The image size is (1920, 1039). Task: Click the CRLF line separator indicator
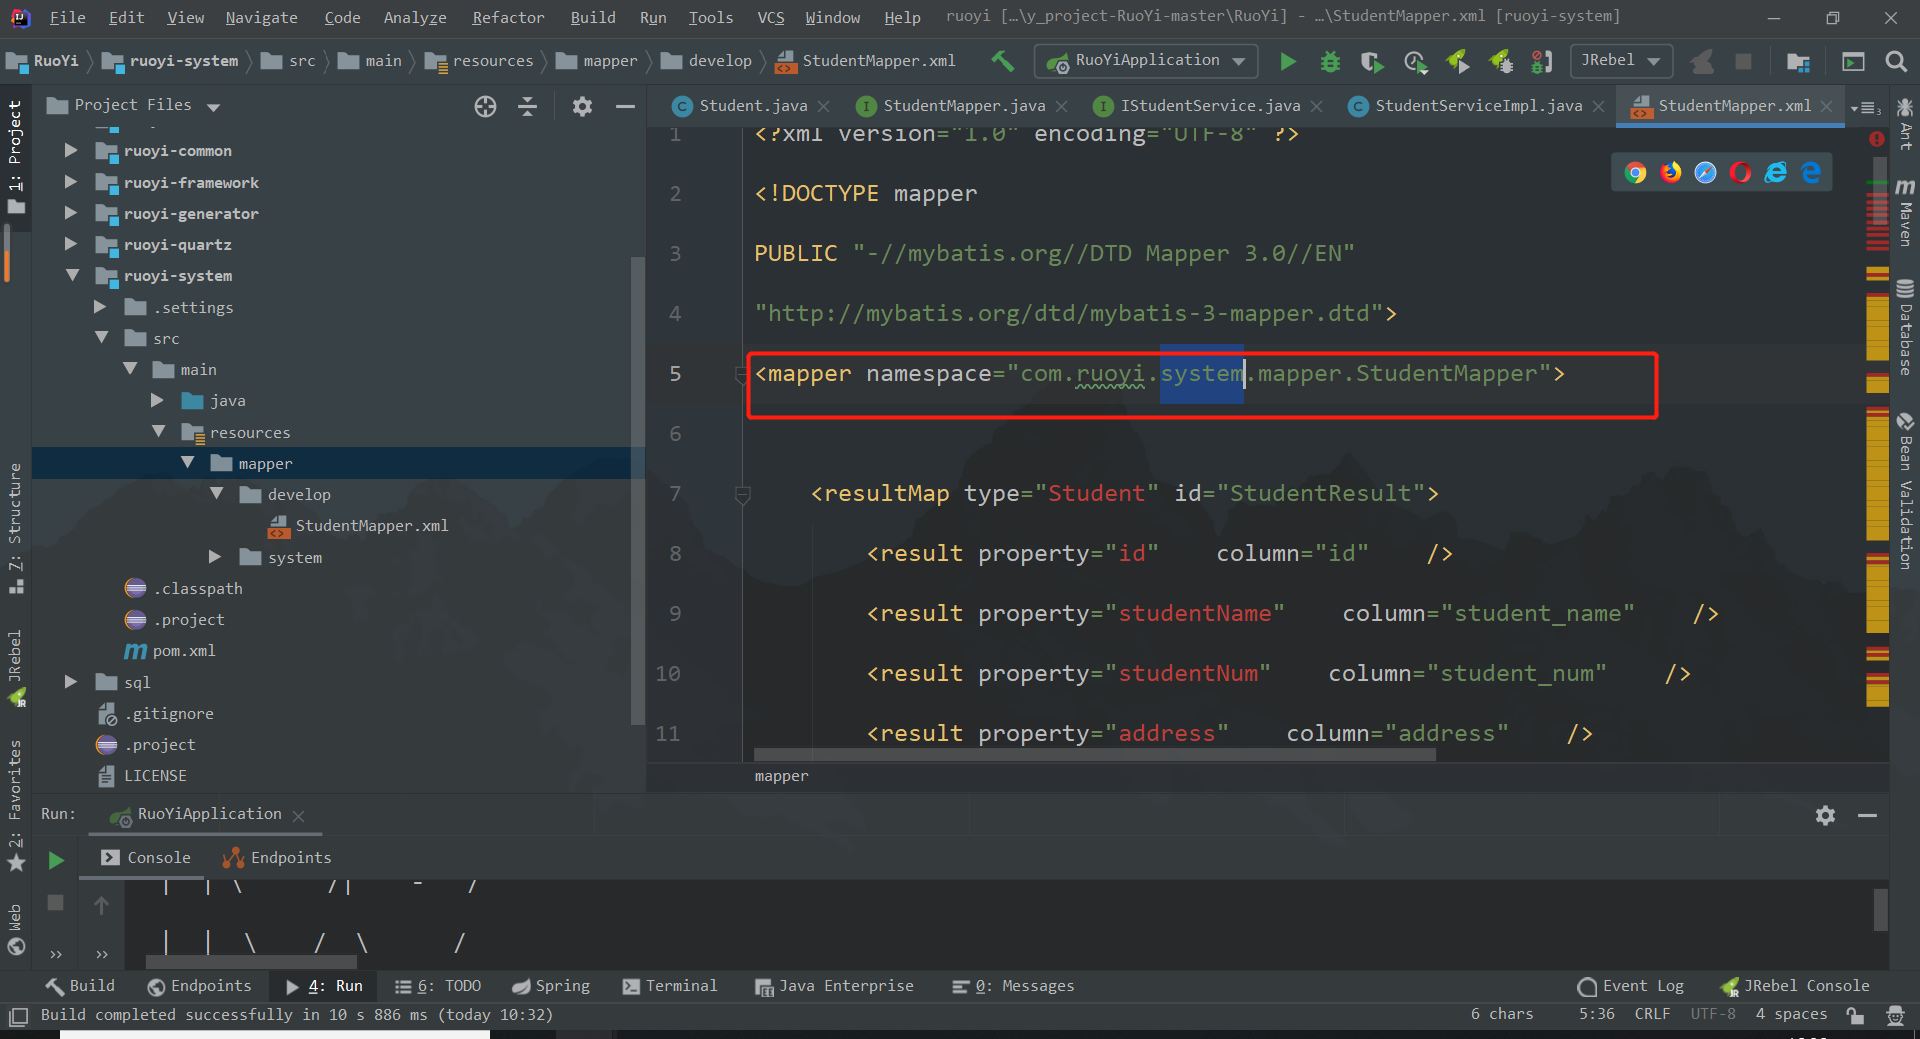tap(1652, 1014)
